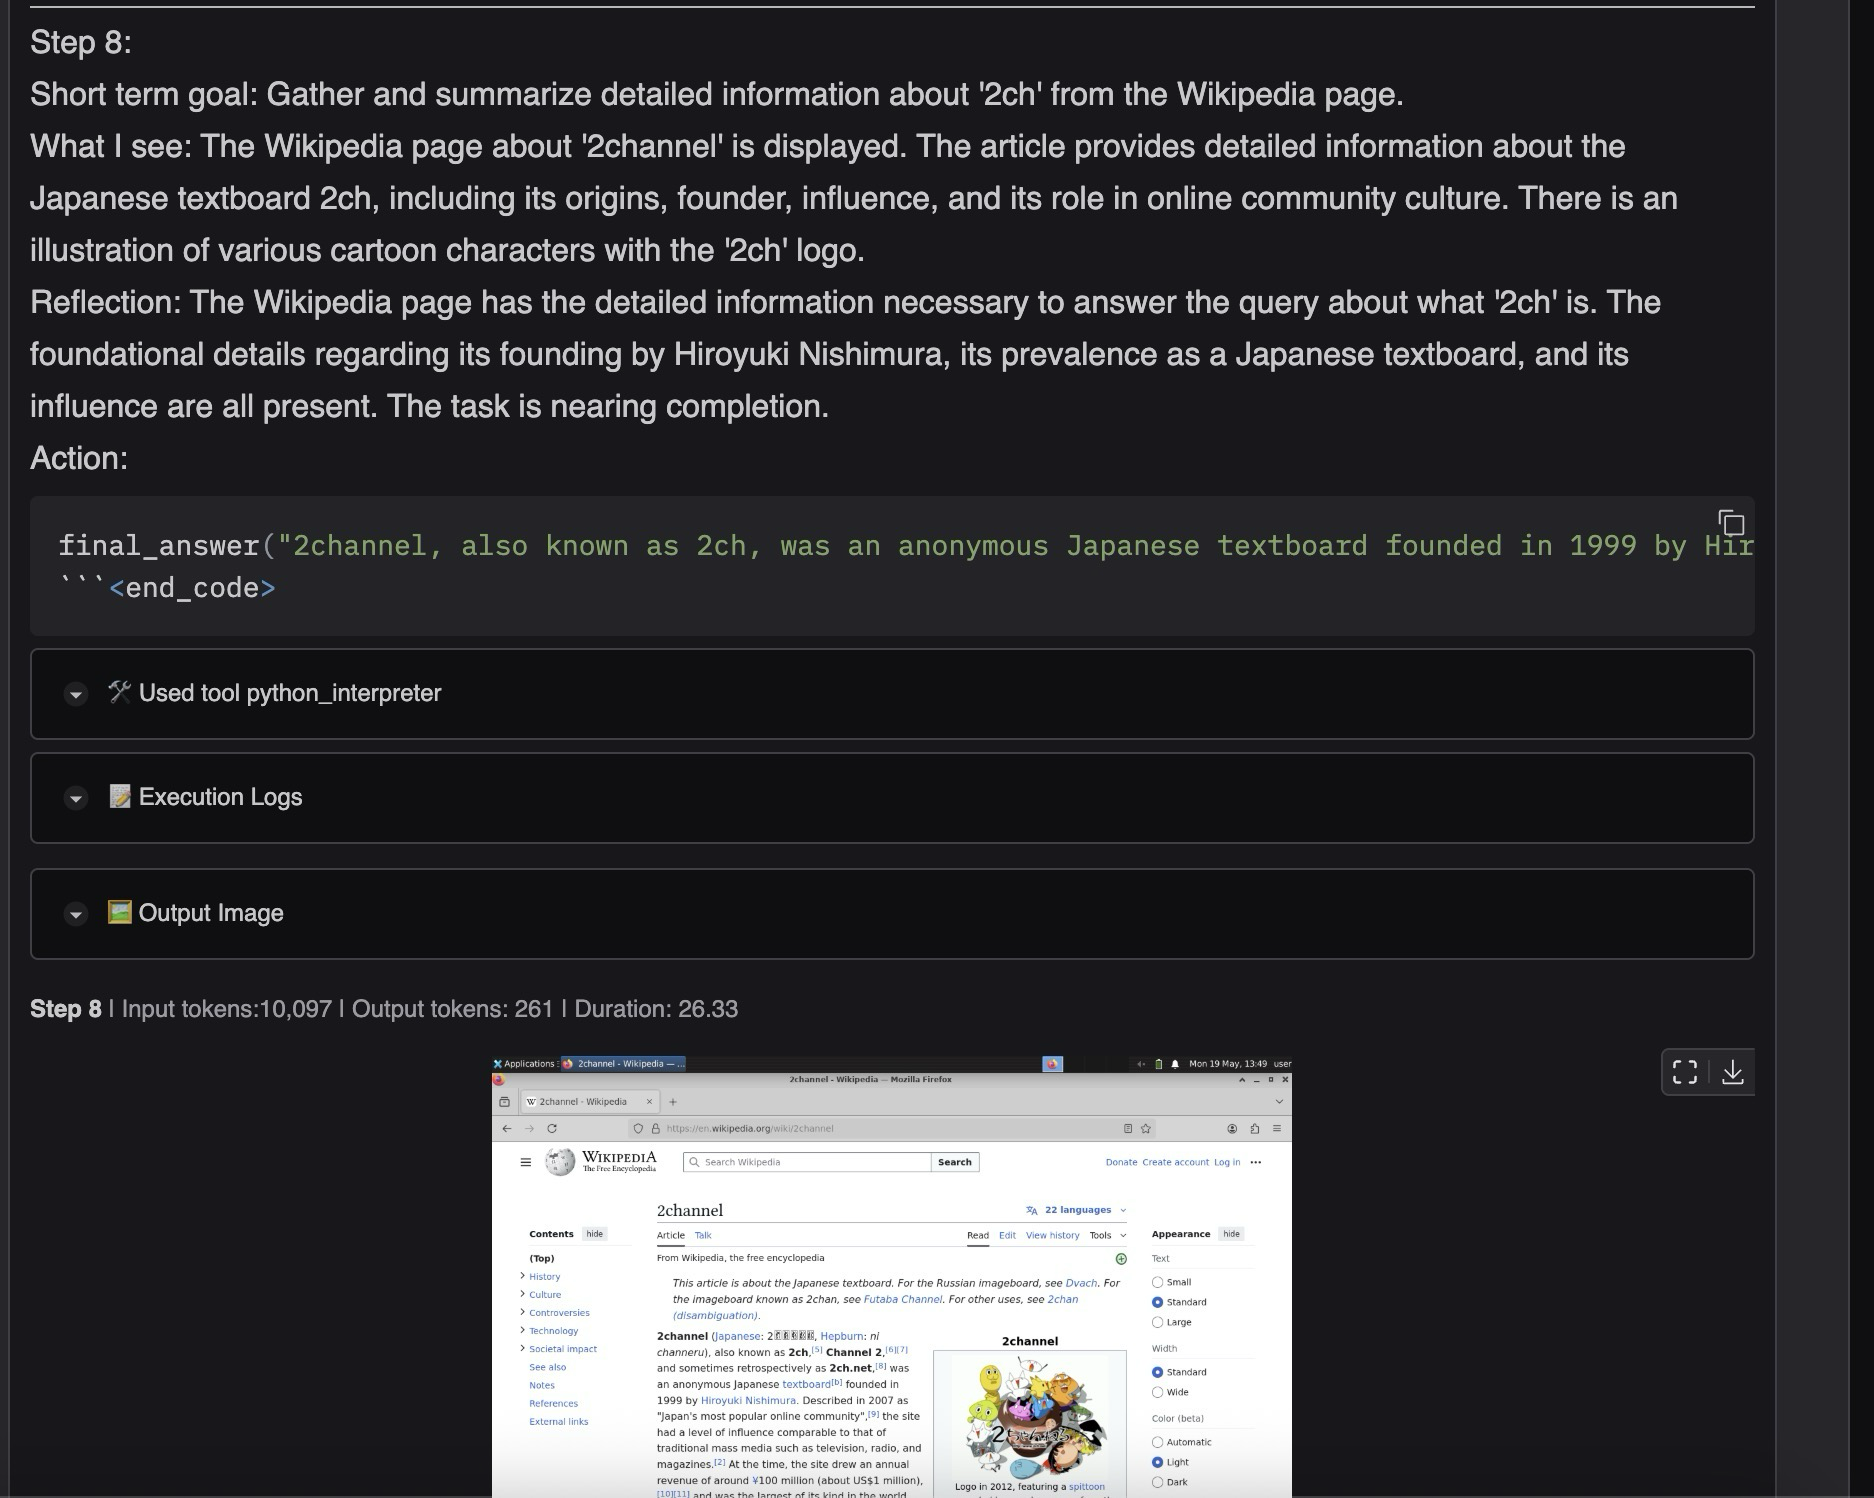Screen dimensions: 1874x1498
Task: Select the Standard width radio
Action: 1157,1372
